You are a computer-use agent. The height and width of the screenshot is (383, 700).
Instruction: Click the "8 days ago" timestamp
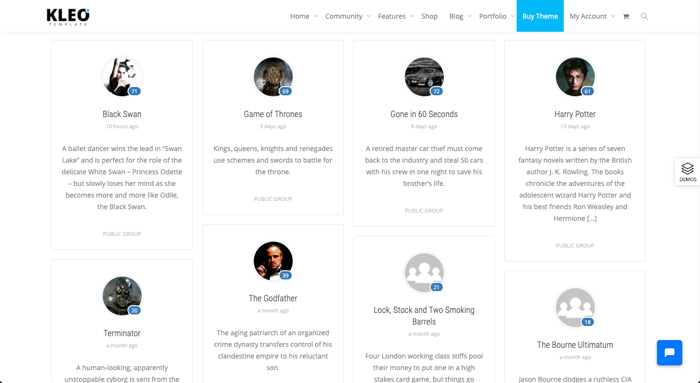(x=424, y=126)
